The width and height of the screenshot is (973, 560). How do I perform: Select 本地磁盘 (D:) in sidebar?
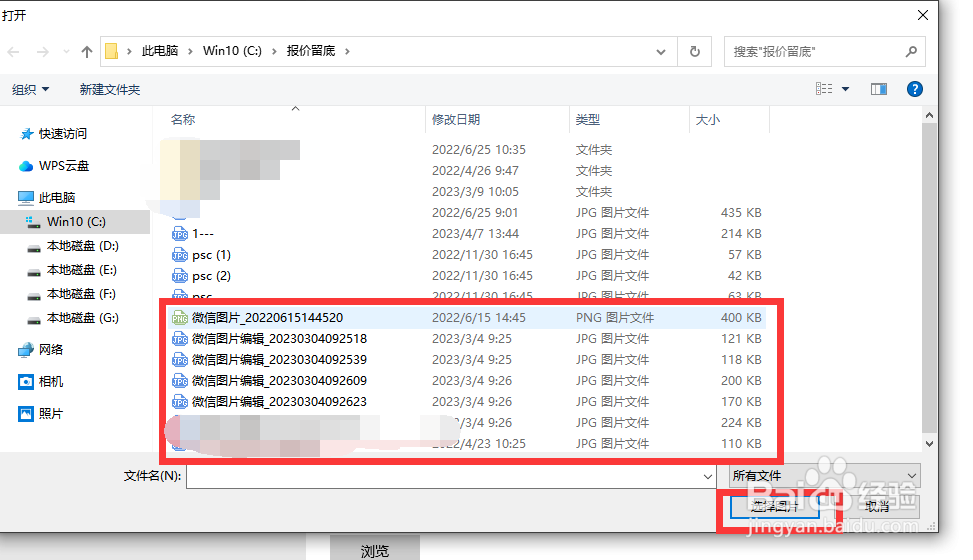tap(83, 246)
